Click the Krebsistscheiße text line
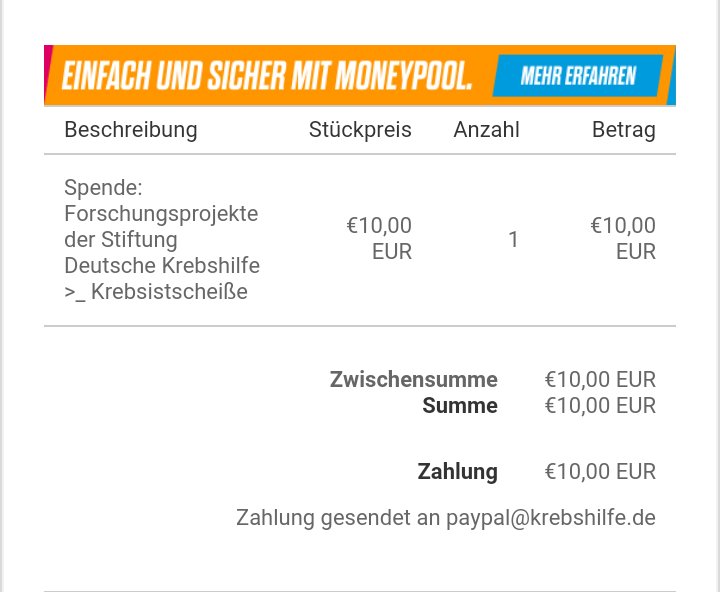The image size is (720, 592). click(156, 292)
